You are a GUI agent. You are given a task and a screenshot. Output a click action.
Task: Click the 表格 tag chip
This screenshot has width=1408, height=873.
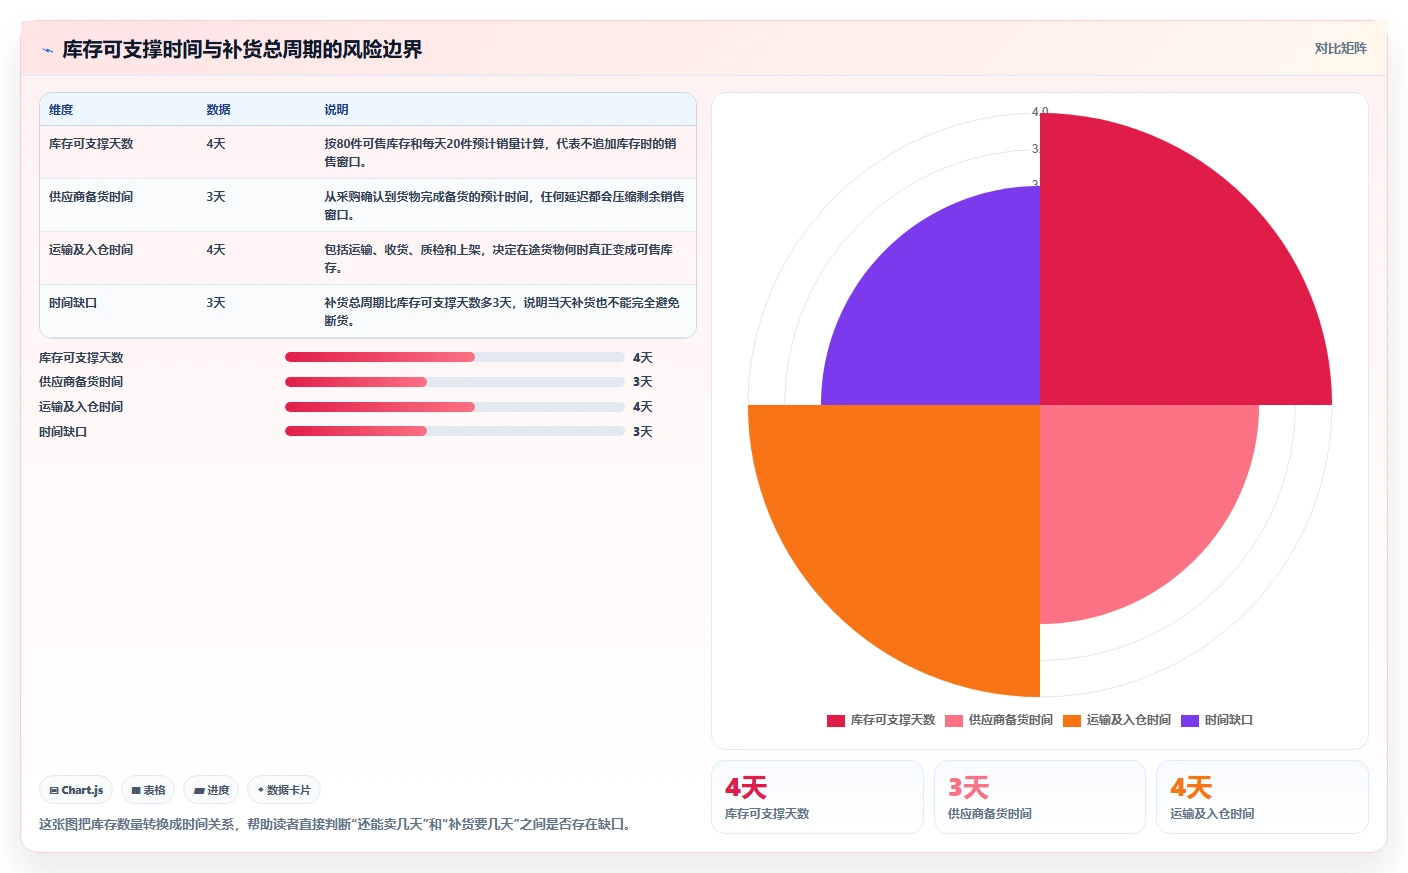click(148, 790)
